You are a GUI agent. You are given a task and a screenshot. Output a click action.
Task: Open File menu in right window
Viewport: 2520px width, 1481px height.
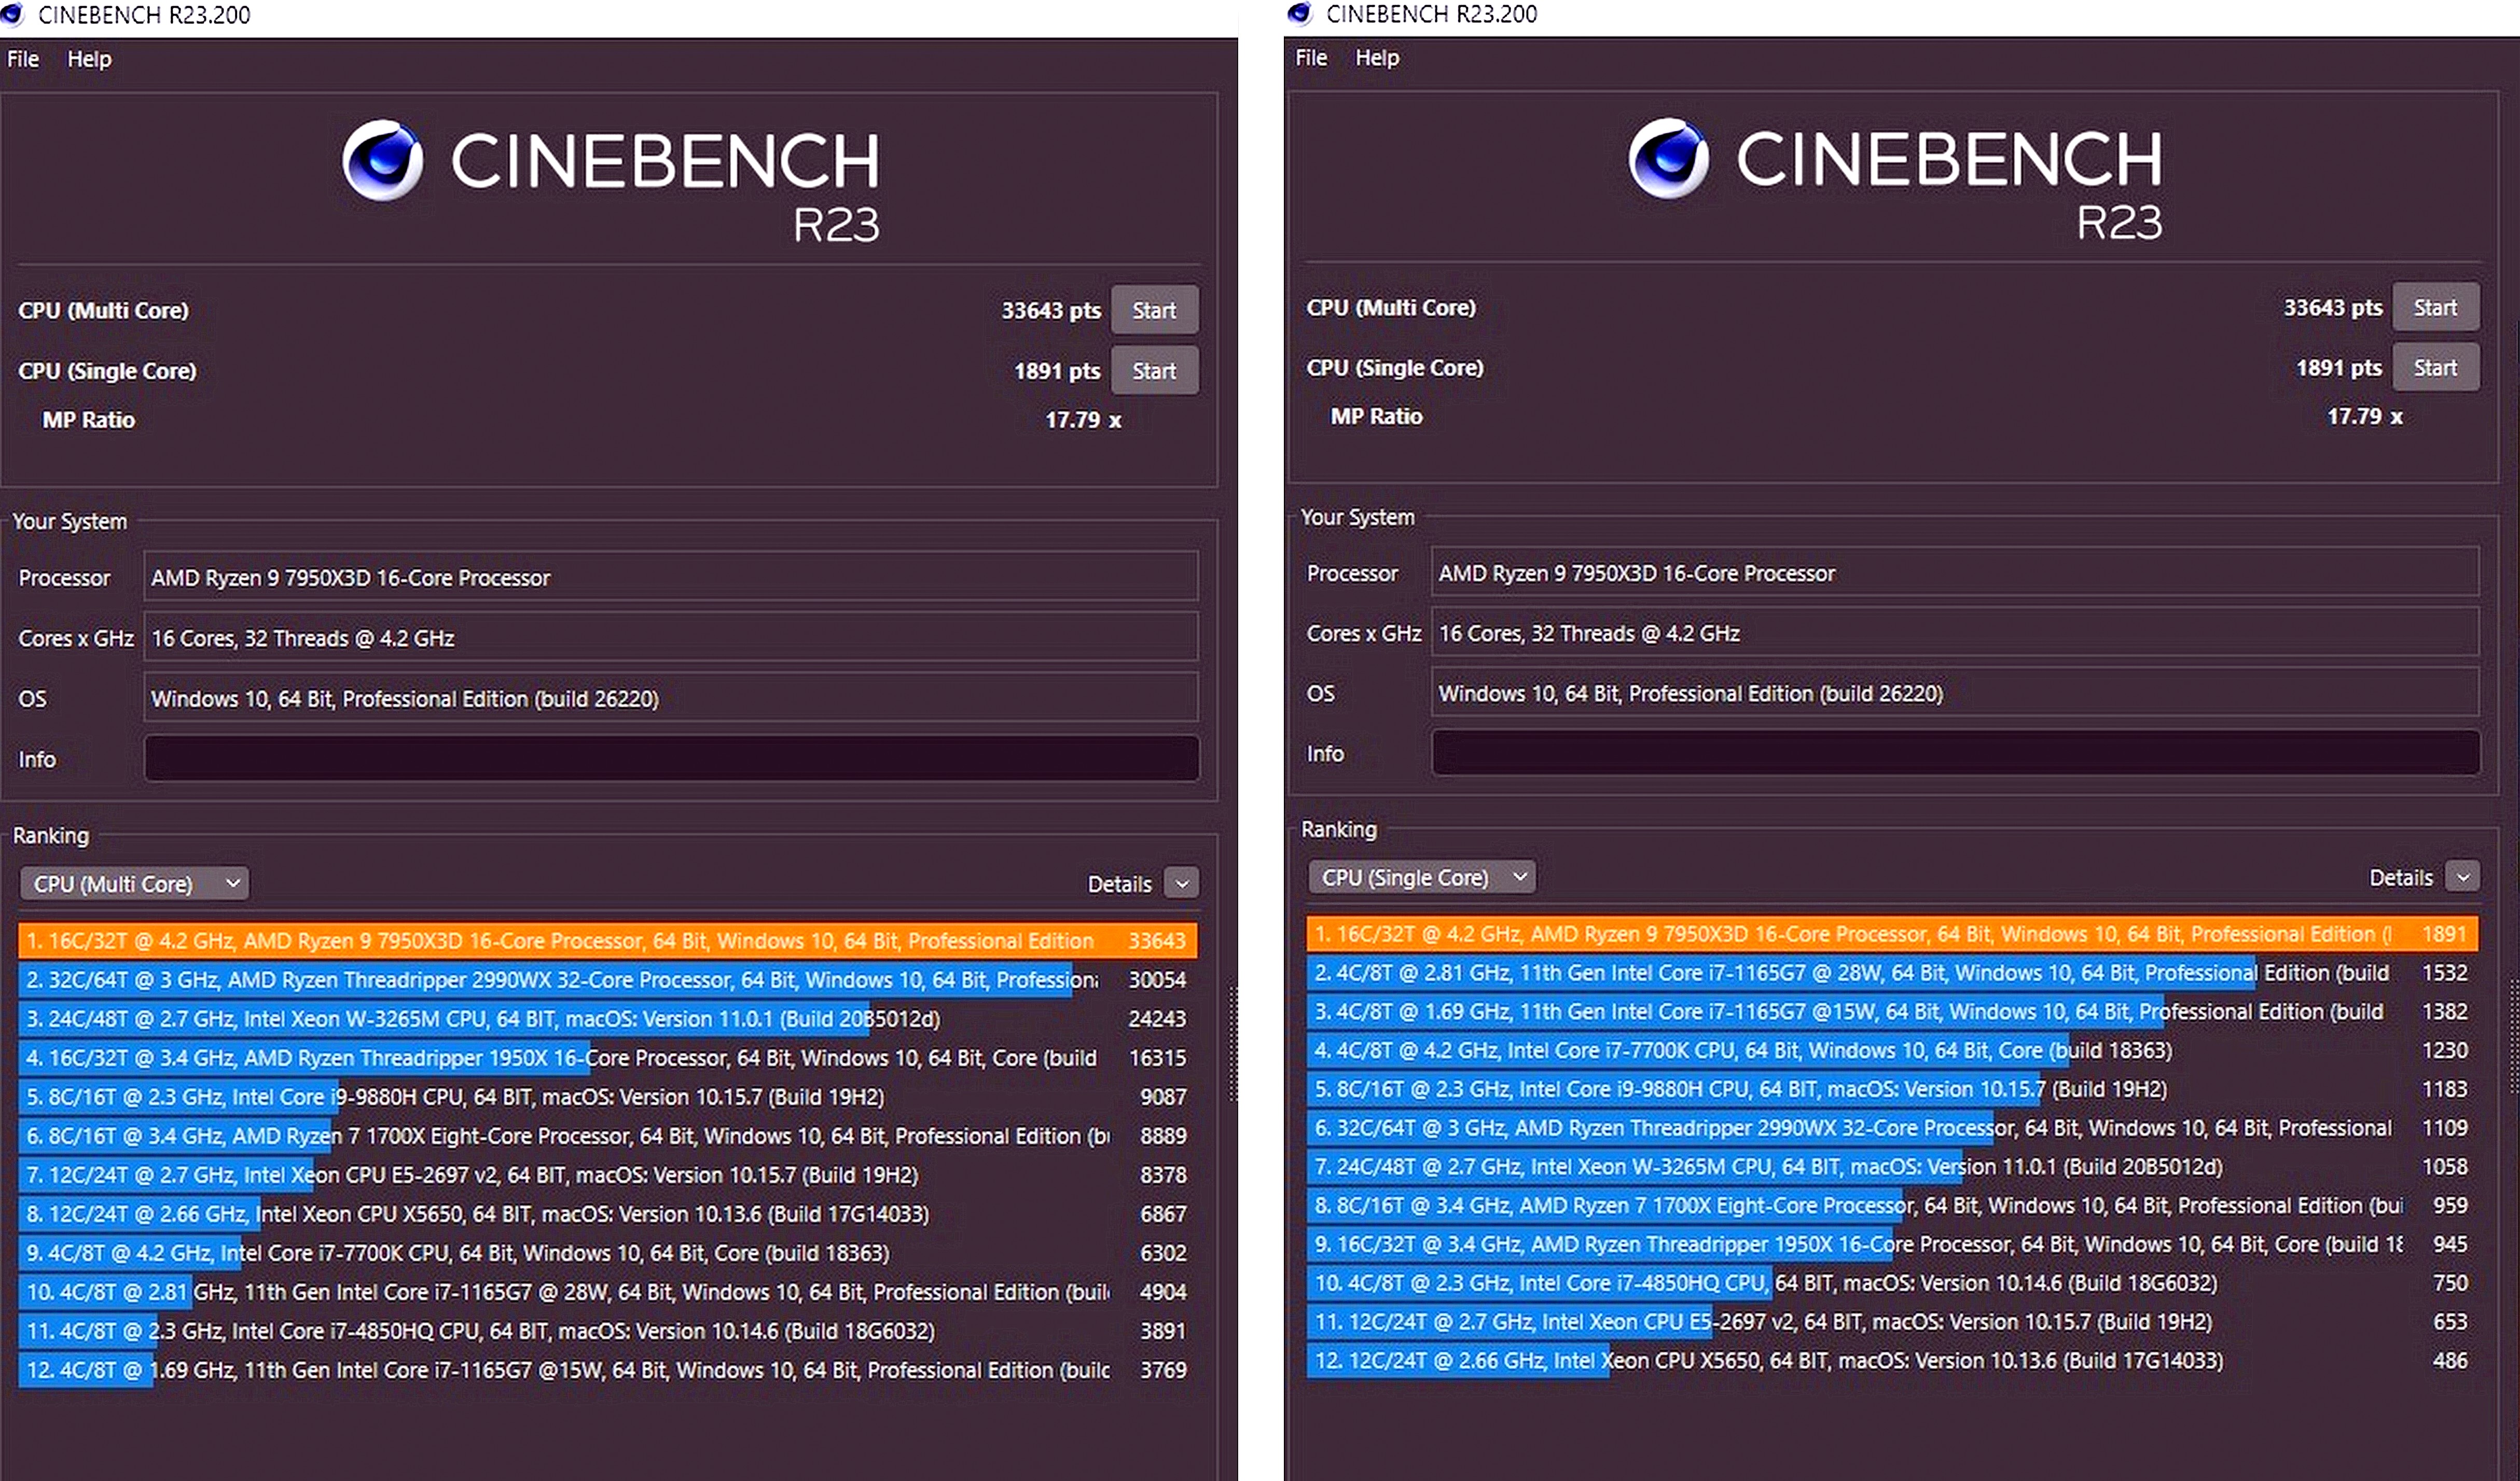coord(1311,58)
